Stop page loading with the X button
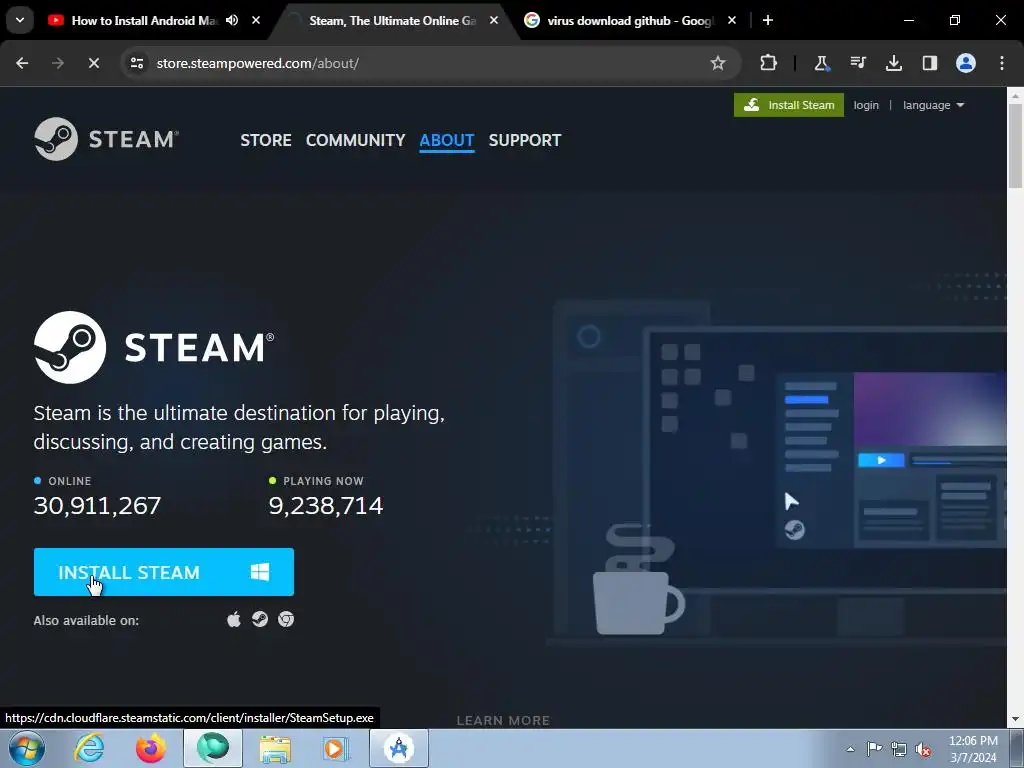The height and width of the screenshot is (768, 1024). 93,63
